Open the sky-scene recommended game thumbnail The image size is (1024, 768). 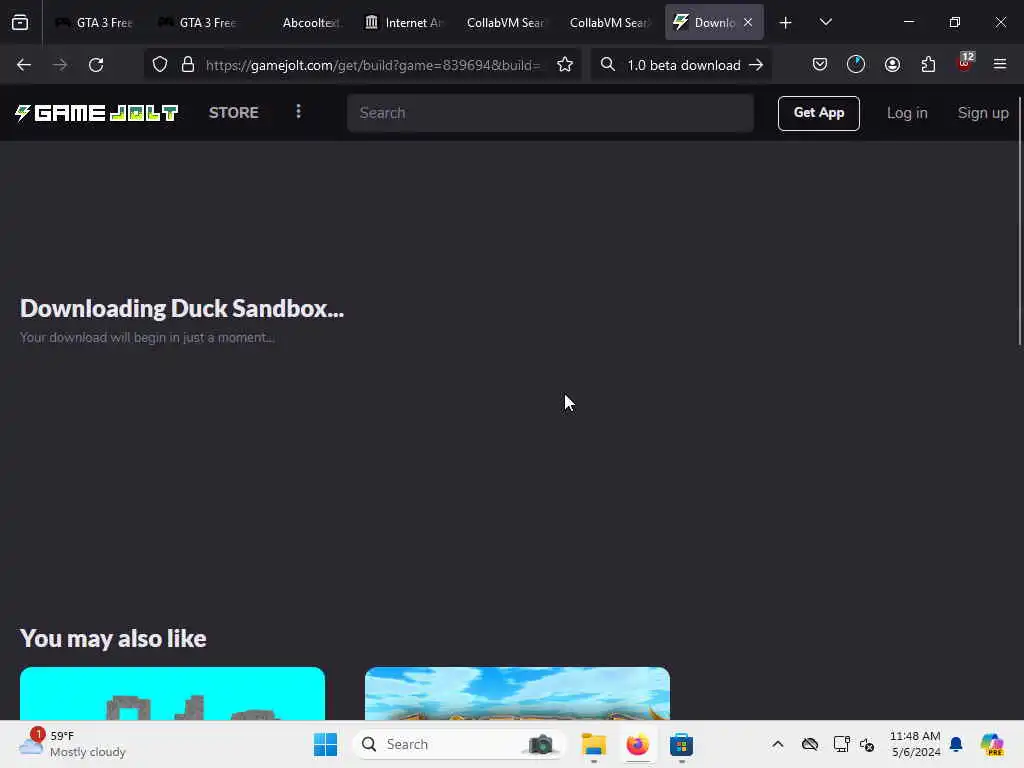(517, 693)
